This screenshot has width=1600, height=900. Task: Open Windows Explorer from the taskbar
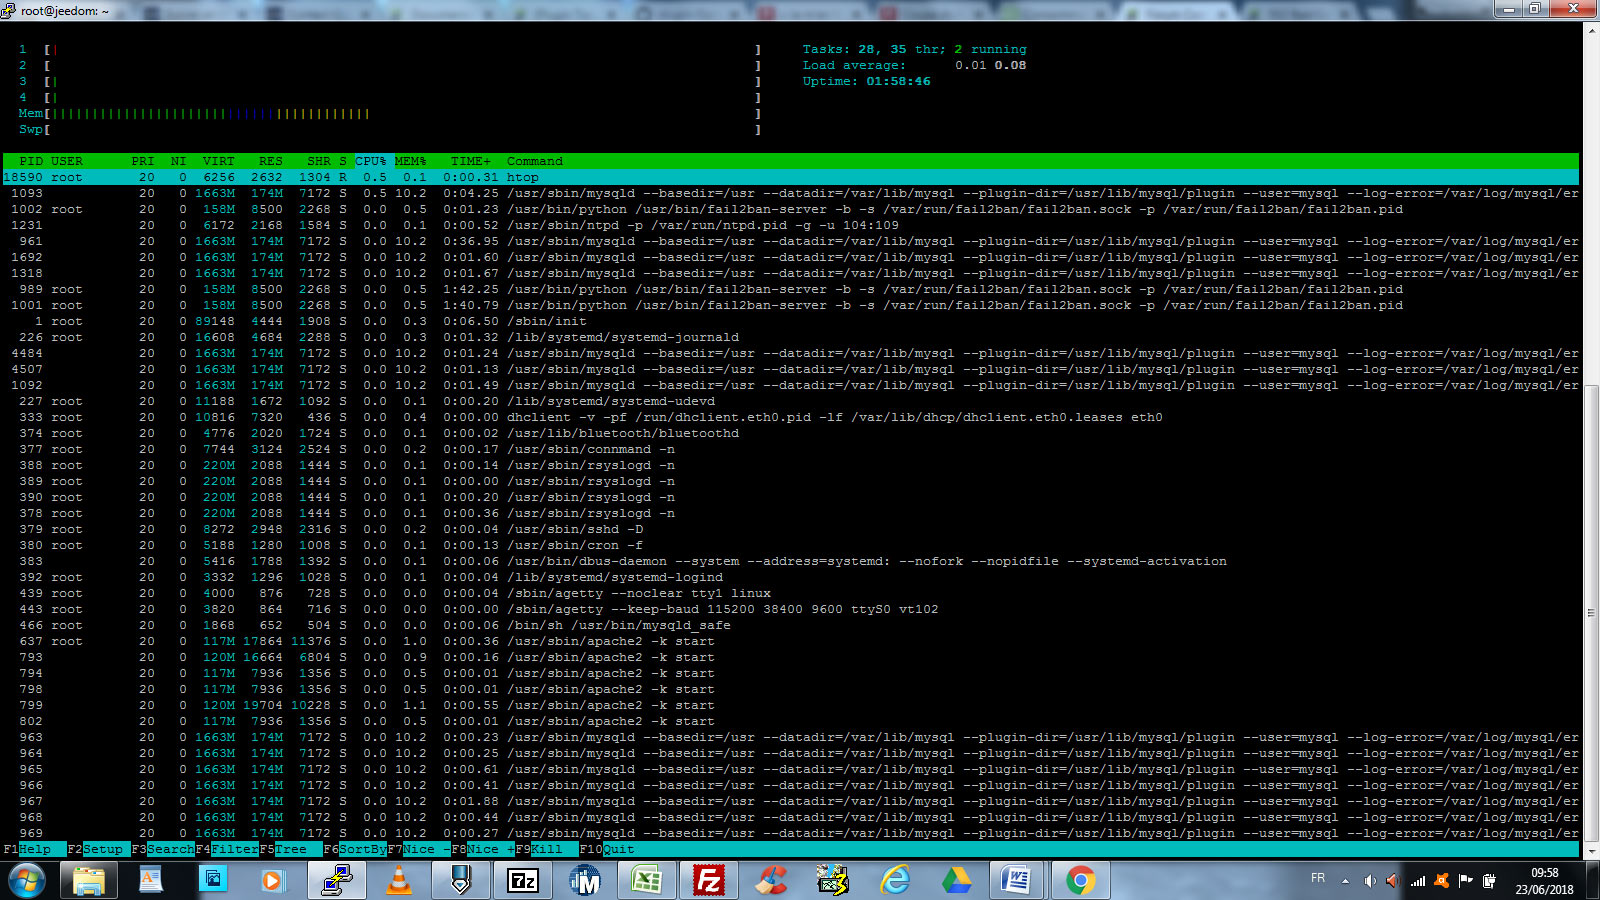pyautogui.click(x=89, y=881)
